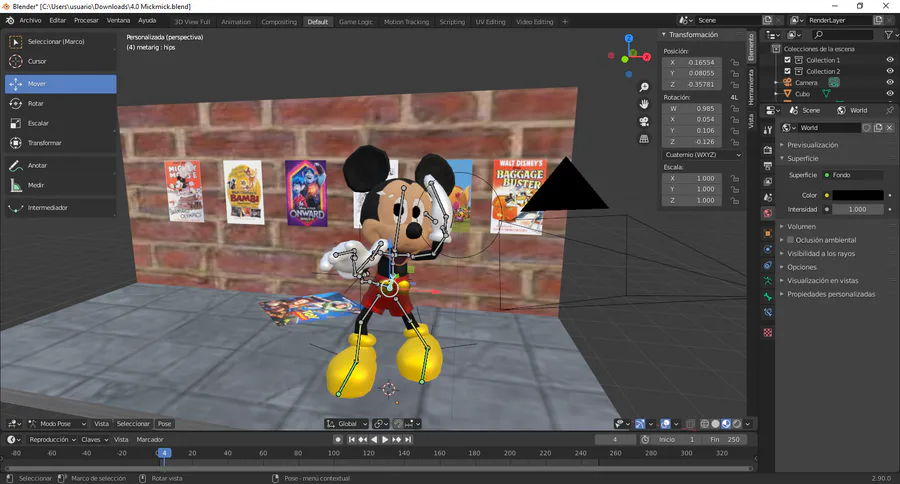Open the Global orientation dropdown
The width and height of the screenshot is (900, 484).
point(347,424)
